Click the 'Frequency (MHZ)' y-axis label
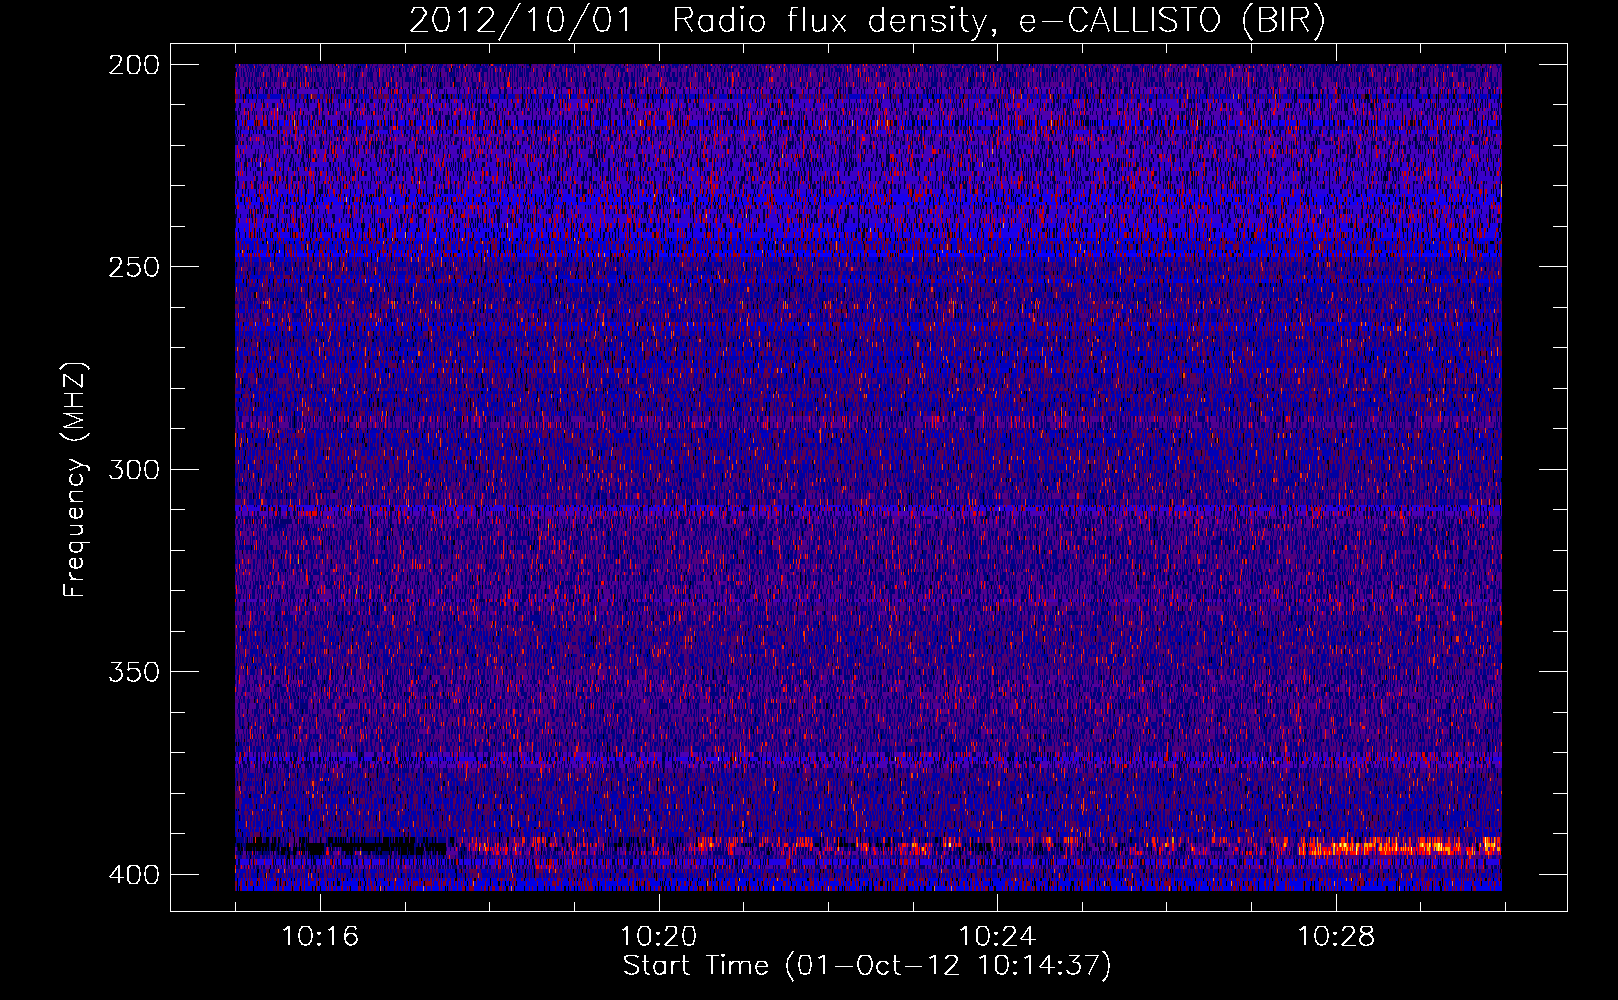Image resolution: width=1618 pixels, height=1000 pixels. click(75, 480)
